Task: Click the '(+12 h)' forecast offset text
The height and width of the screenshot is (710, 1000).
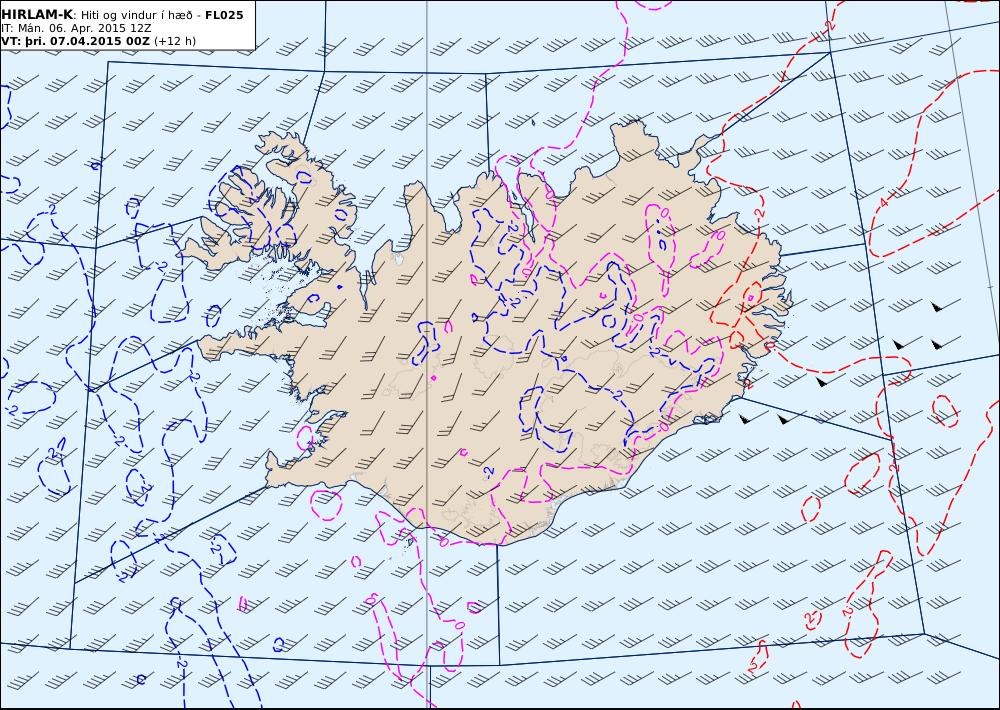Action: 175,41
